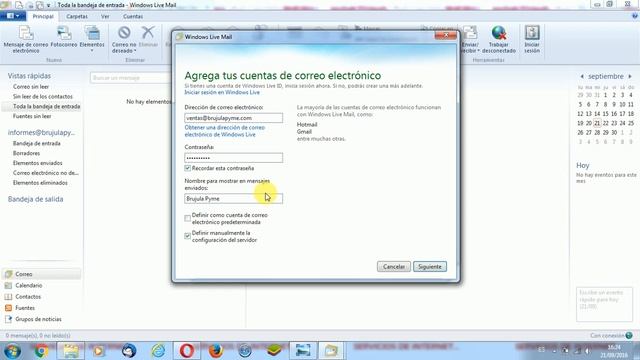Click the Windows Start button
Image resolution: width=640 pixels, height=360 pixels.
[x=12, y=351]
